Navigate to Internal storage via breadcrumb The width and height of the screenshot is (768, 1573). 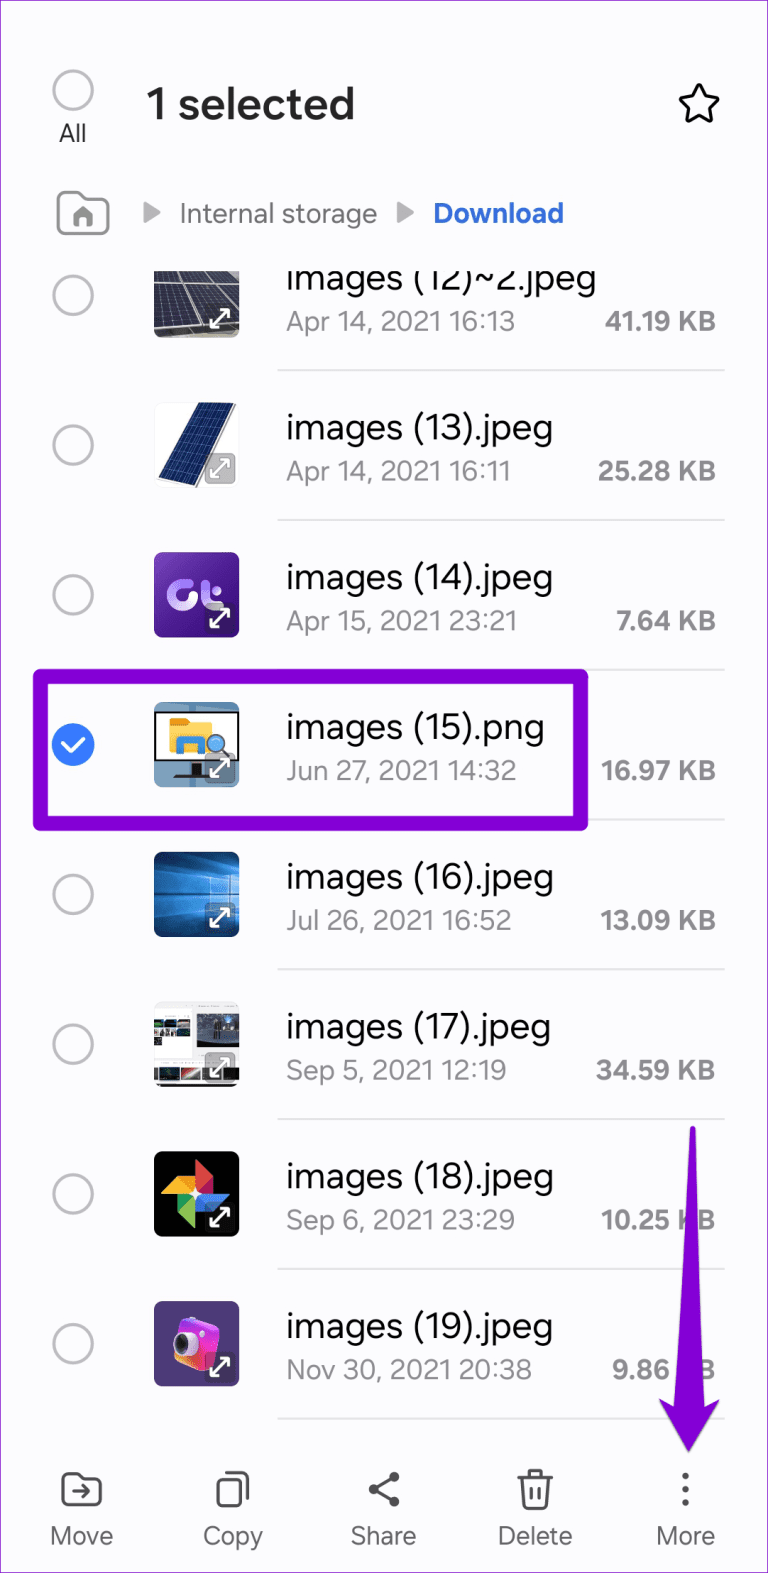pos(277,212)
